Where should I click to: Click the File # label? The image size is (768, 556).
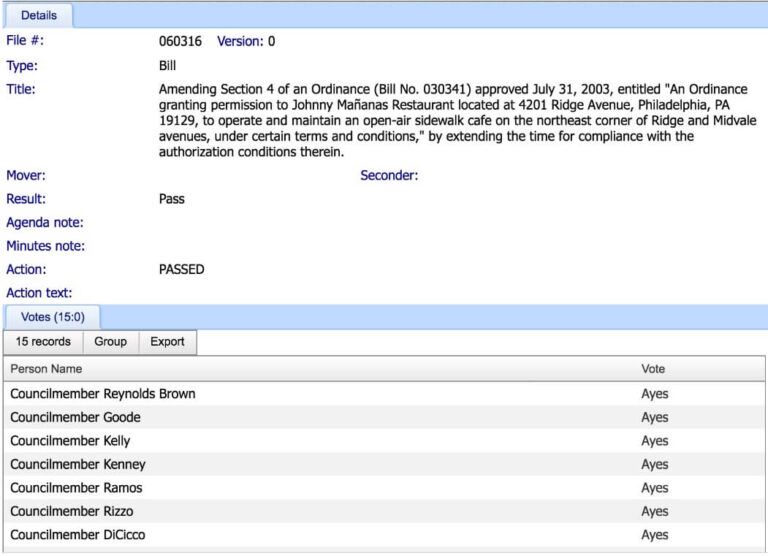point(25,40)
